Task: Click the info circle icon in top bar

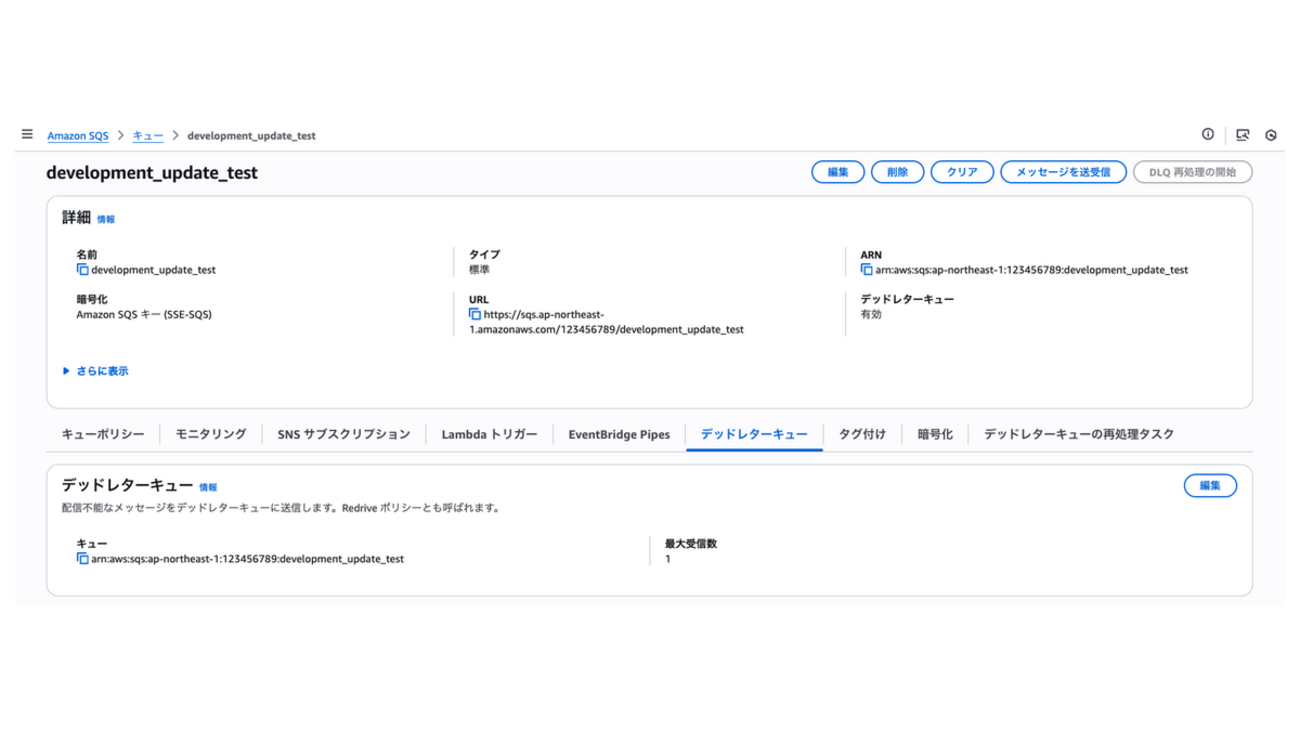Action: [1208, 134]
